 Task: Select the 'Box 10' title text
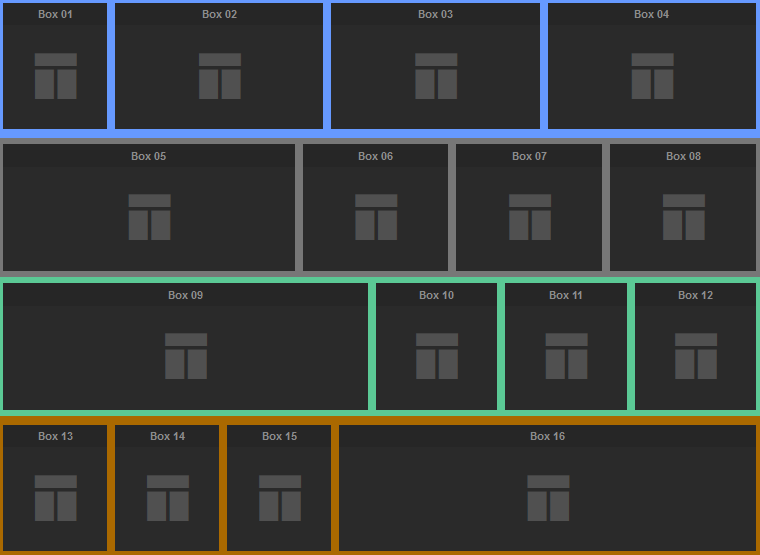coord(437,295)
